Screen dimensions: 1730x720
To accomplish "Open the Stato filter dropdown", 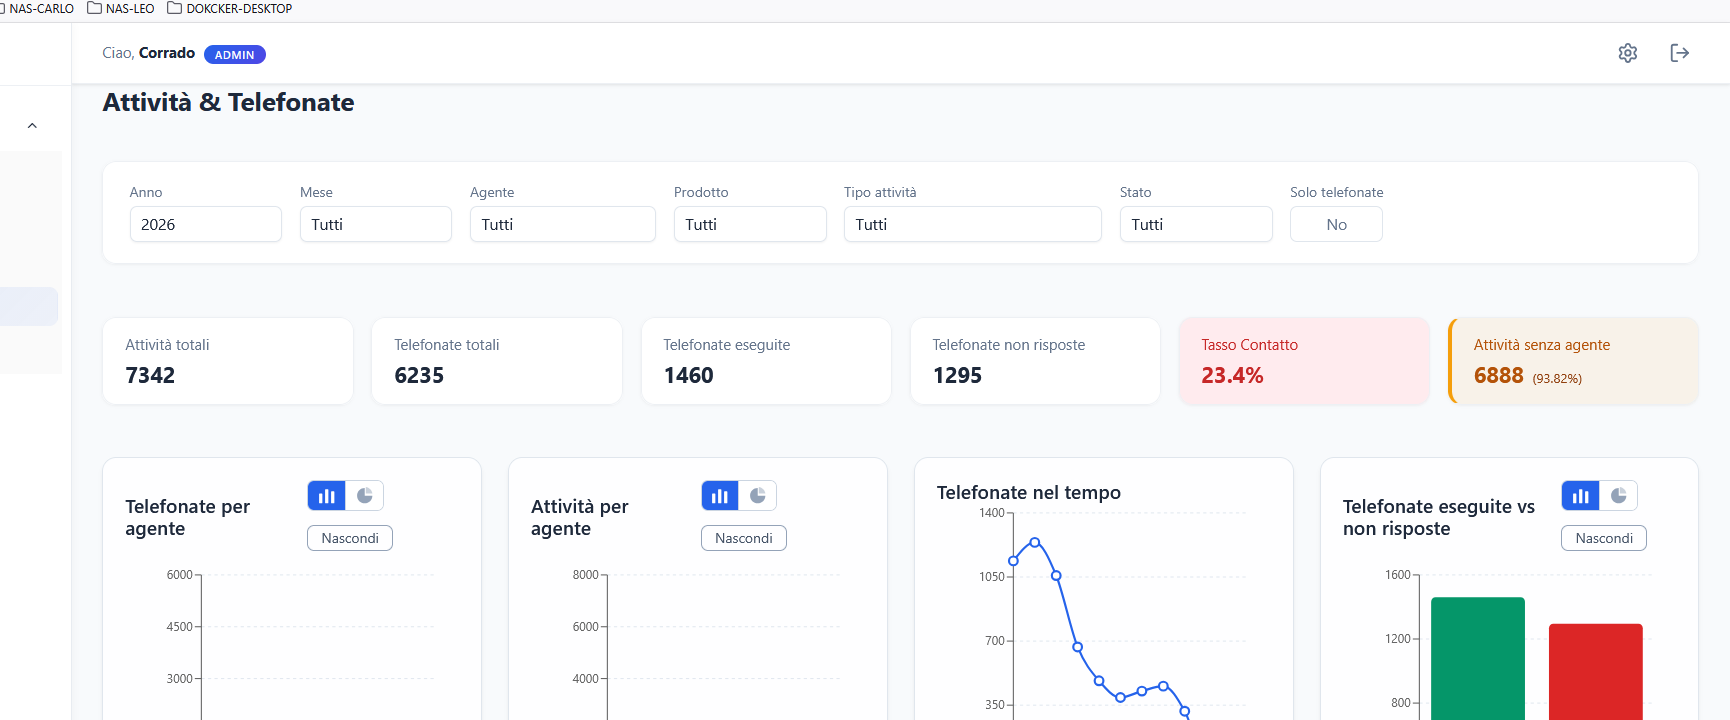I will click(1196, 224).
